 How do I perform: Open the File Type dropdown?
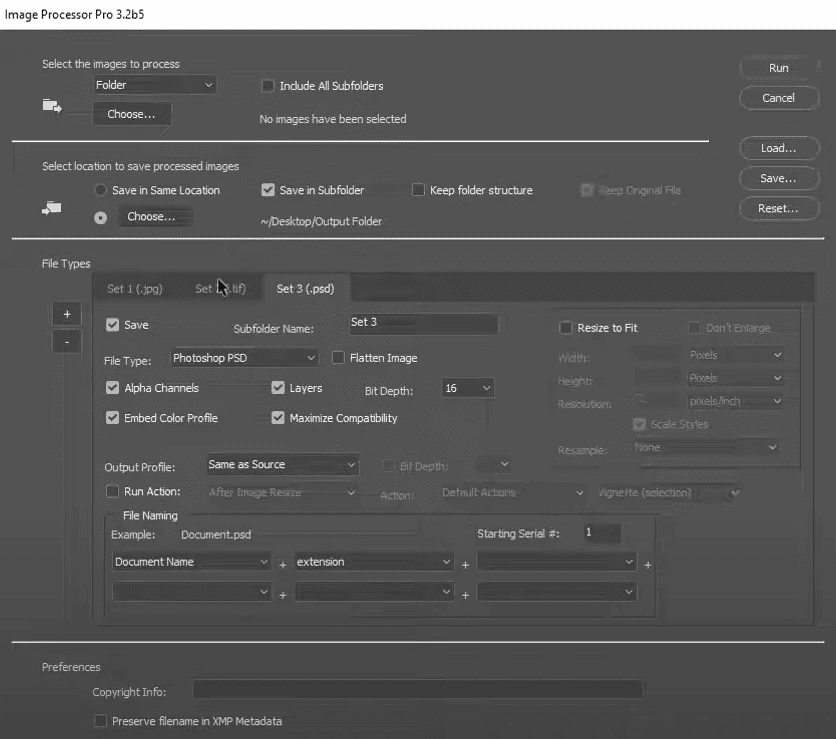[244, 357]
